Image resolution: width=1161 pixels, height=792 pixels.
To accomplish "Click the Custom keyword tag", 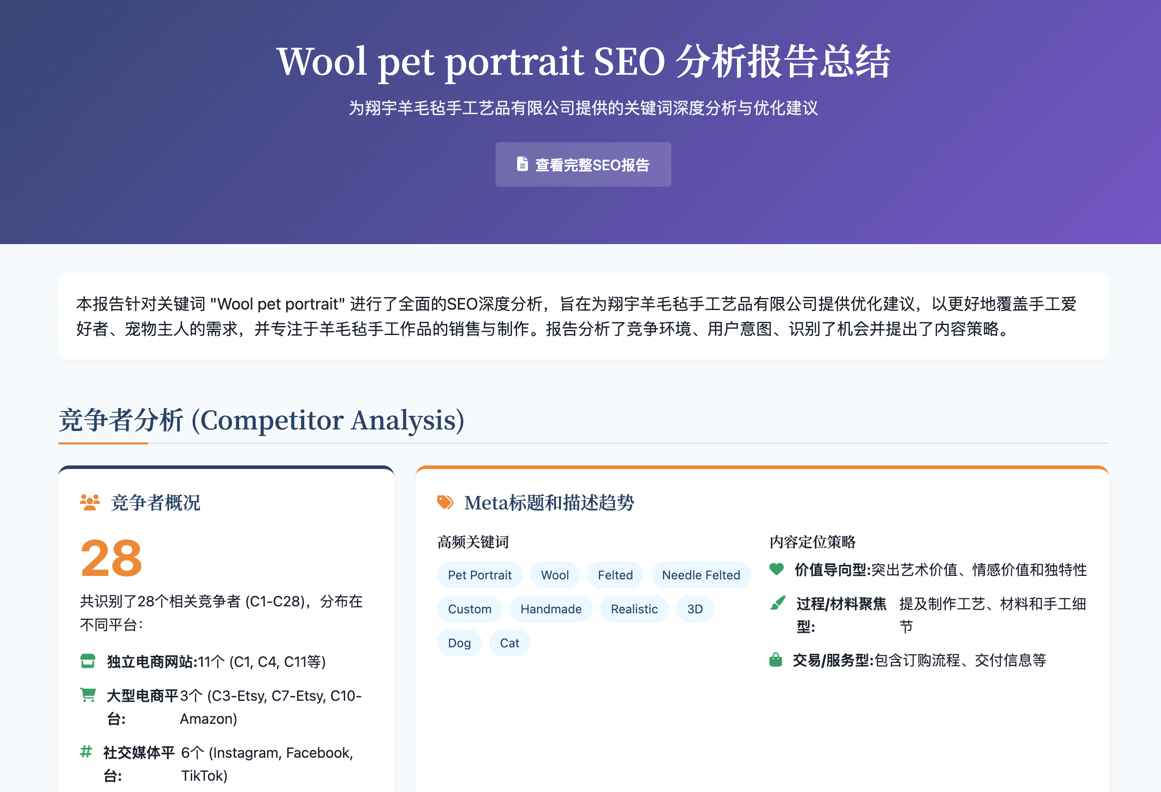I will pos(469,609).
